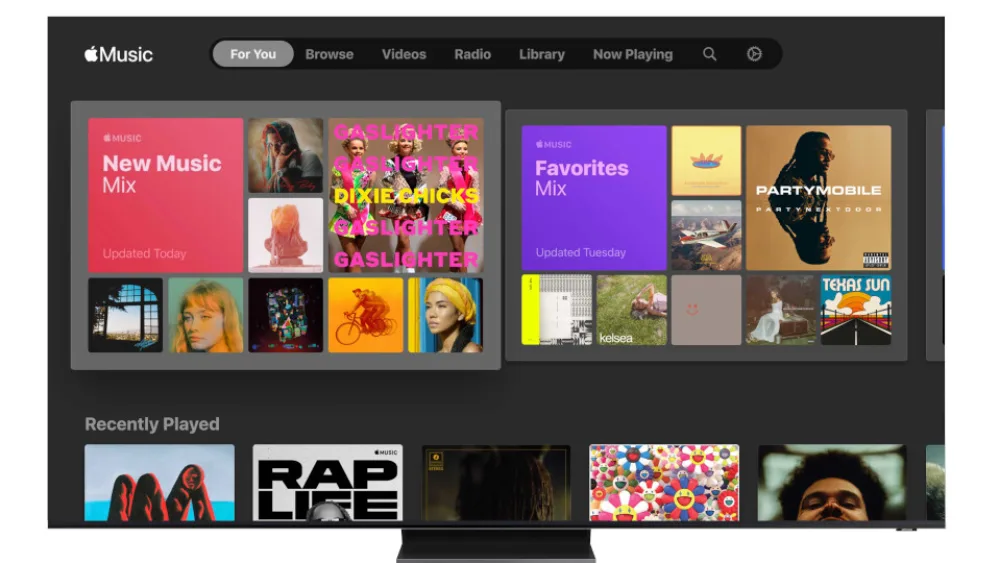Screen dimensions: 1000x563
Task: Open the yellow stripe grayscale album cover
Action: pos(557,310)
